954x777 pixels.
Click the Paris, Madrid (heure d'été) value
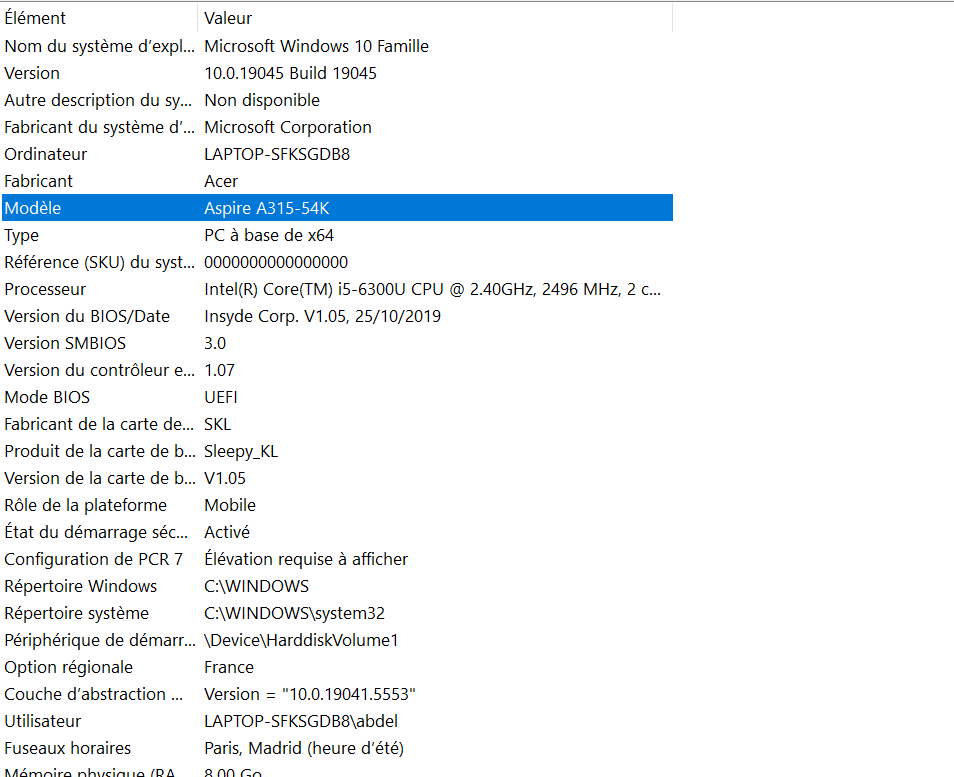tap(304, 748)
